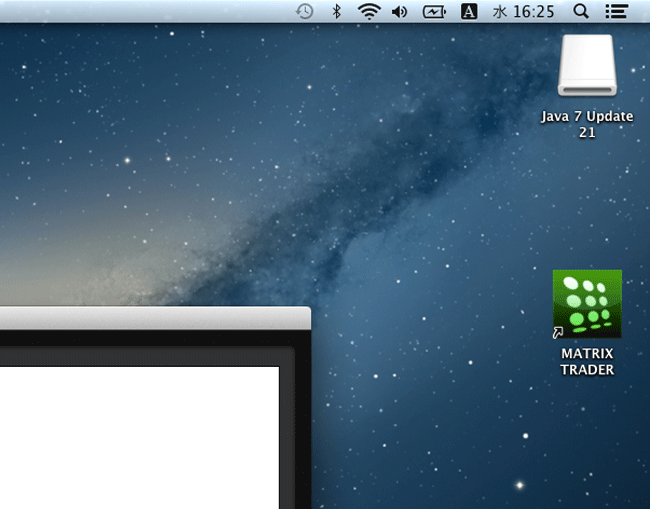Click the Java 7 Update 21 label
650x509 pixels.
pos(587,124)
